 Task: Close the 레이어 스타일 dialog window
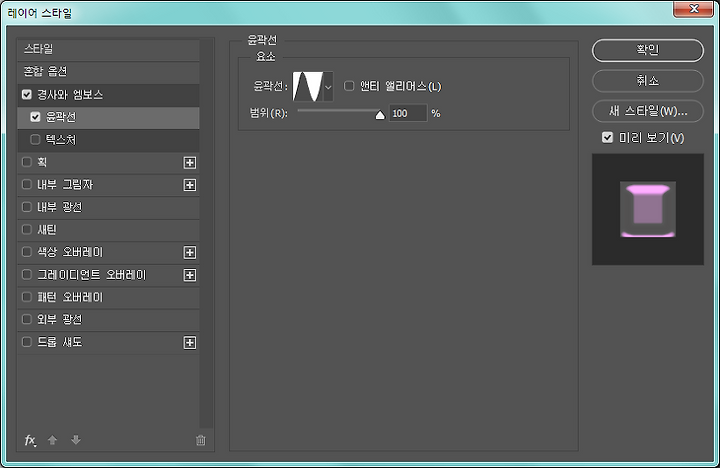tap(693, 9)
